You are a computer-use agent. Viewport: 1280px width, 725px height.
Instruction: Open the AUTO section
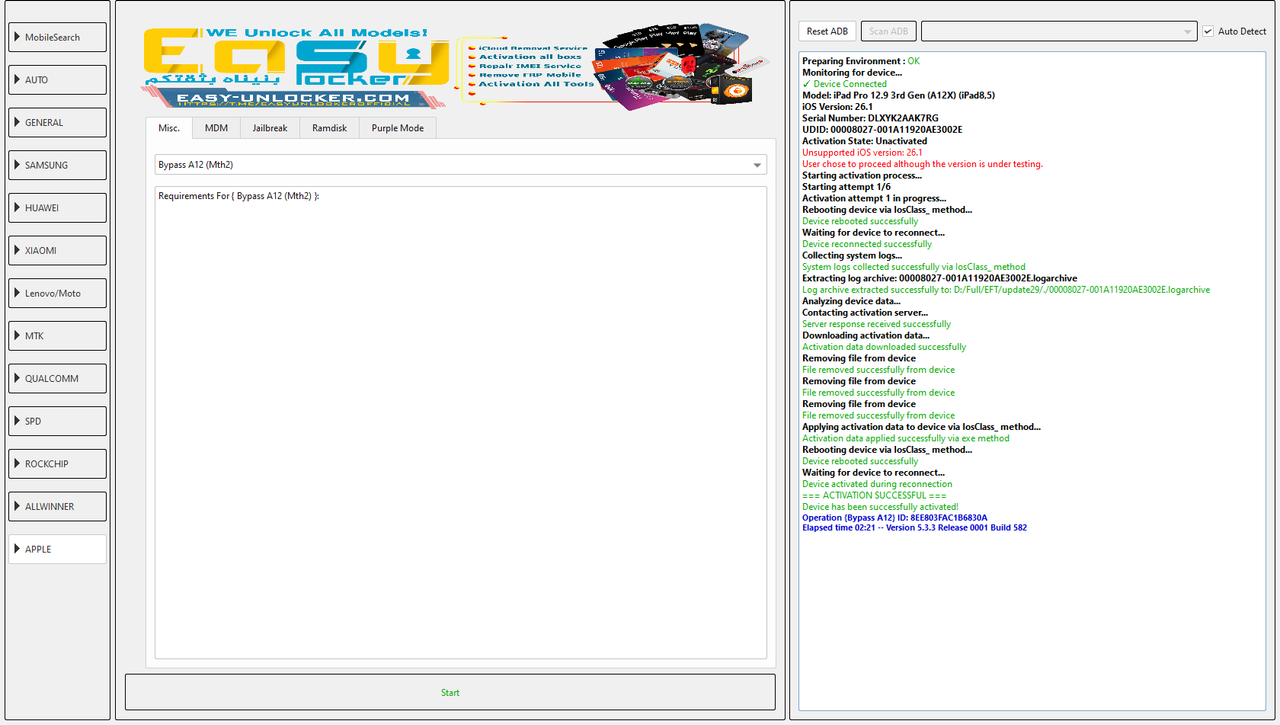(x=58, y=80)
